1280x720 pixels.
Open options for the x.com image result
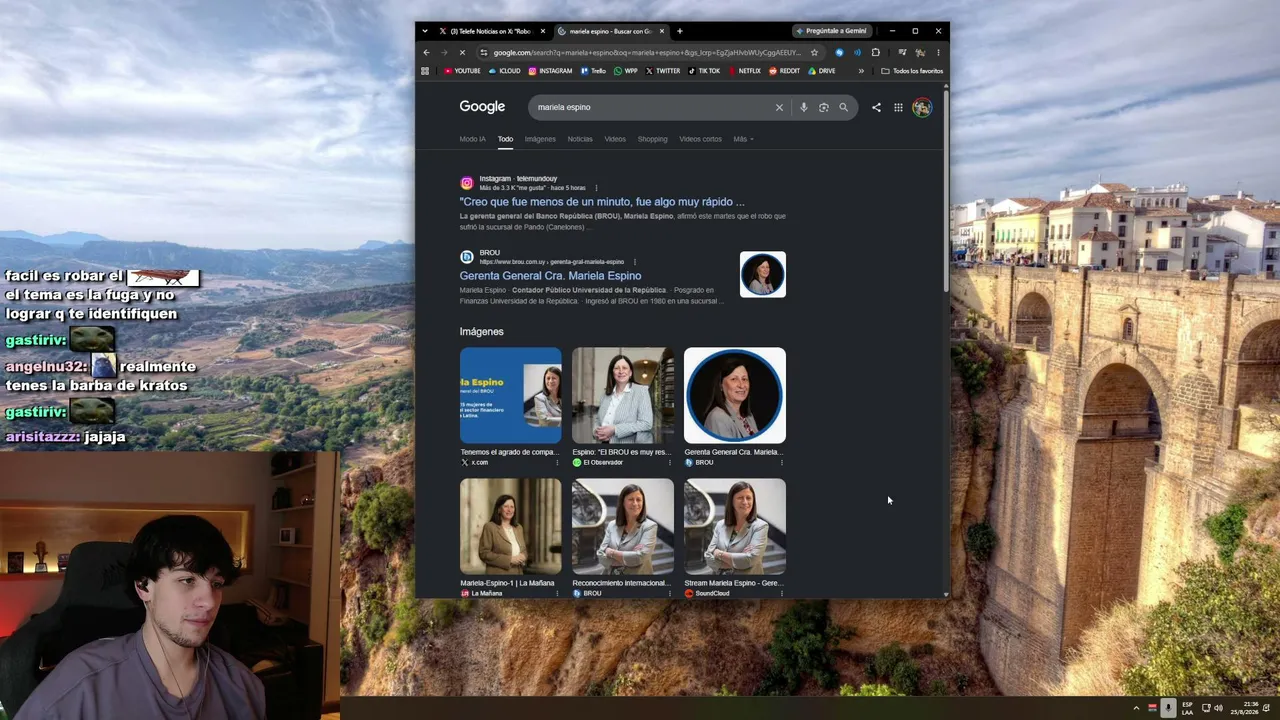coord(558,463)
